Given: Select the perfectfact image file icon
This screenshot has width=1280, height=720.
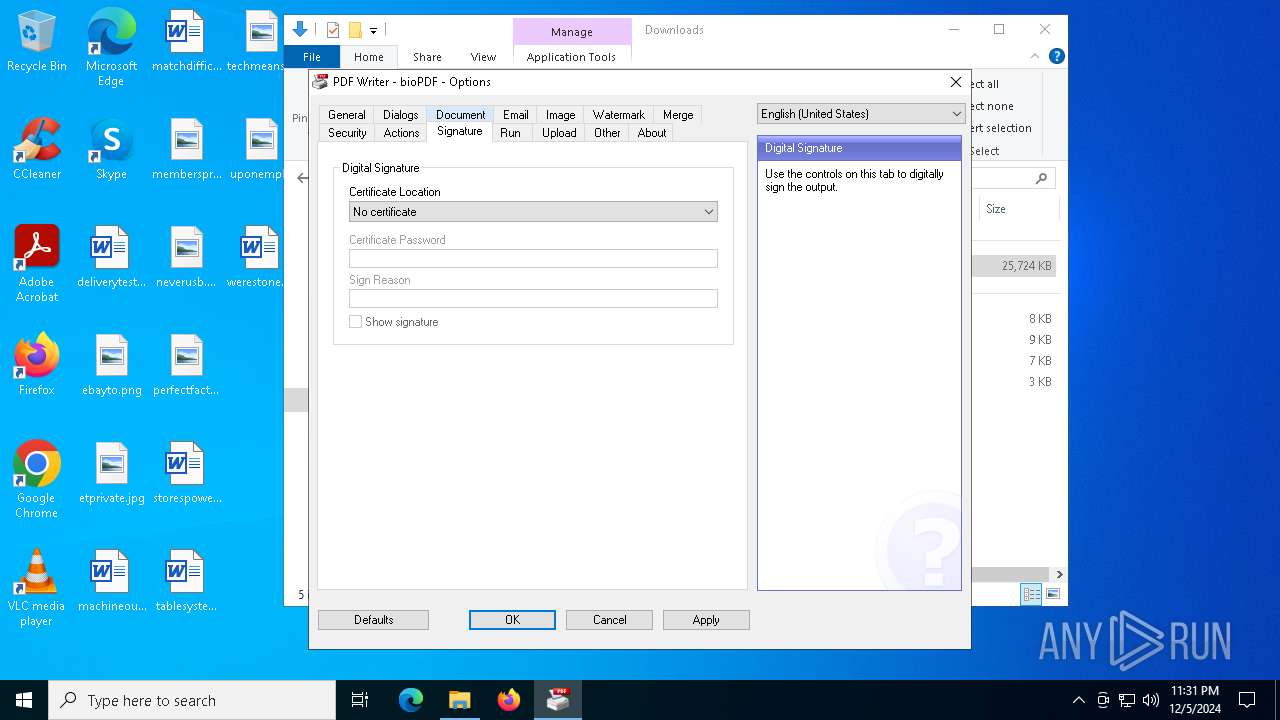Looking at the screenshot, I should (x=186, y=365).
